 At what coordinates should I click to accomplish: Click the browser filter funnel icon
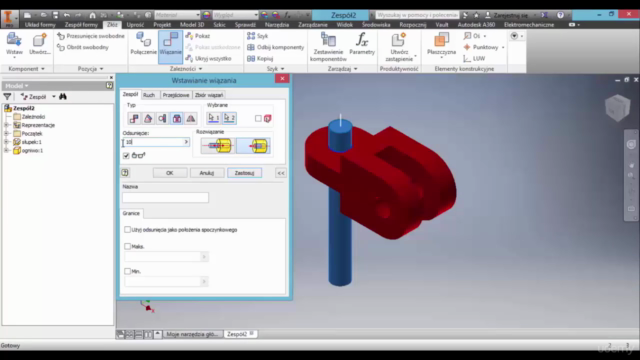coord(7,97)
